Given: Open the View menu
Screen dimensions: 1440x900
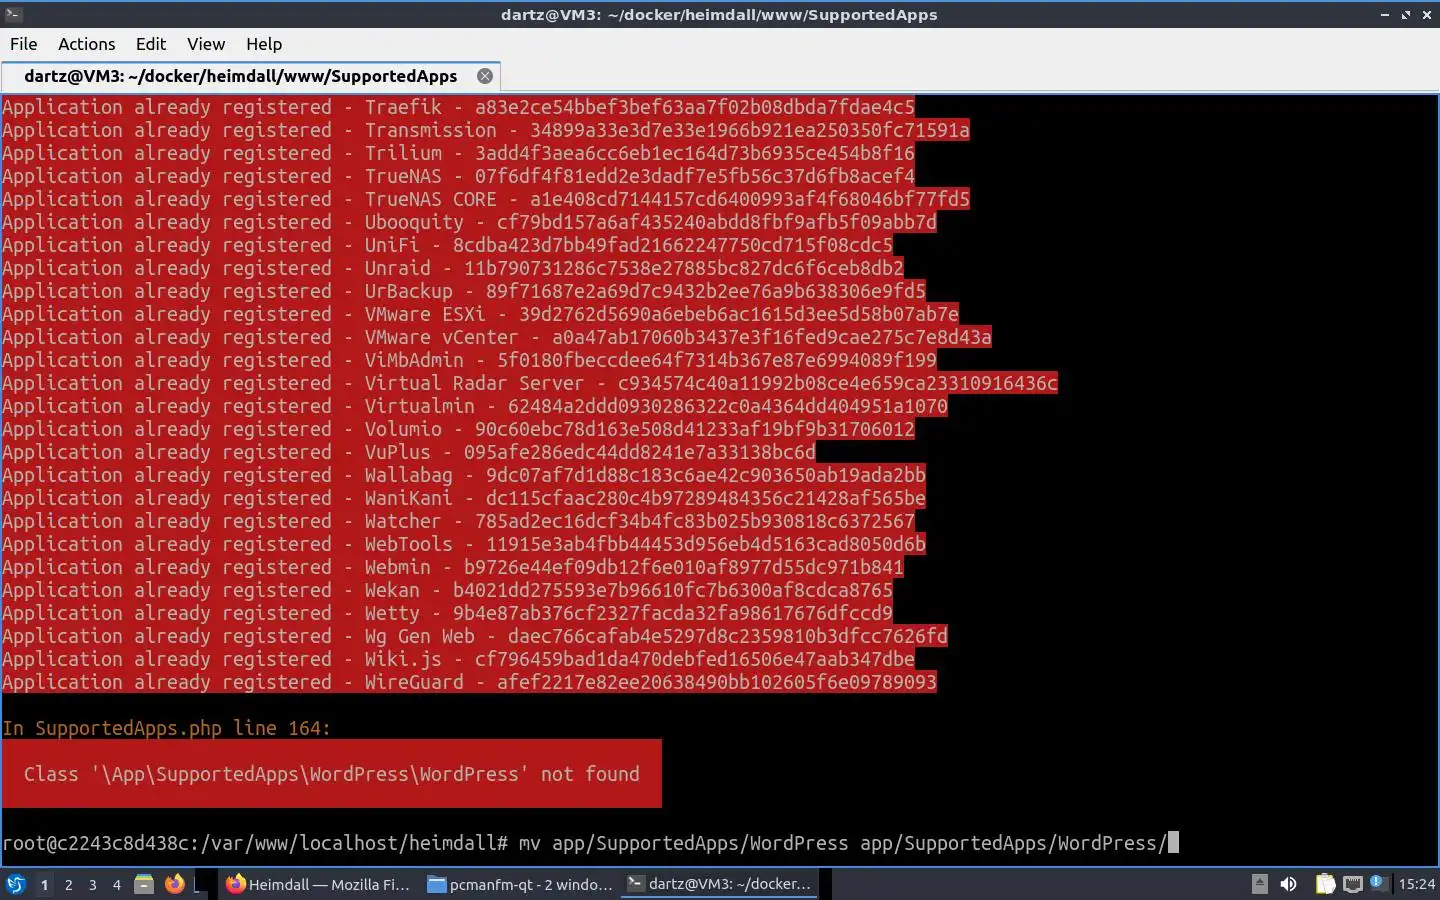Looking at the screenshot, I should click(x=205, y=44).
